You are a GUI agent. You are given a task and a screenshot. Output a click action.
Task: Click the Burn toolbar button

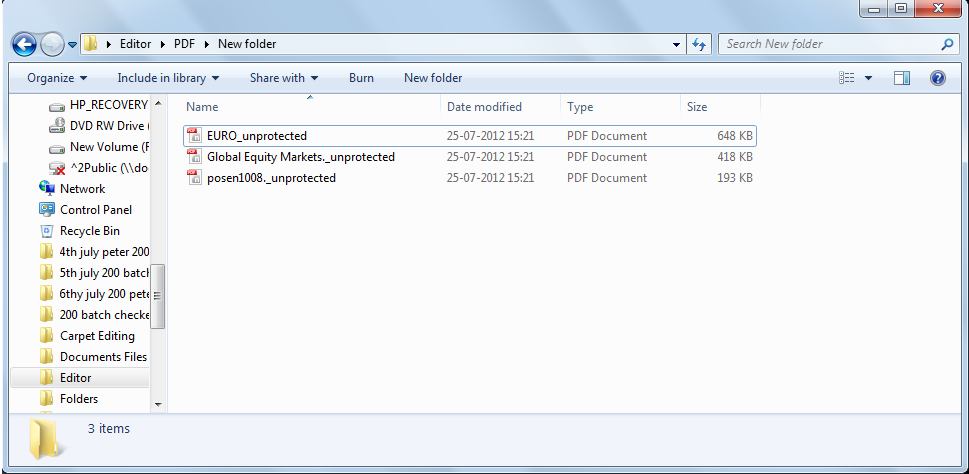[x=361, y=78]
